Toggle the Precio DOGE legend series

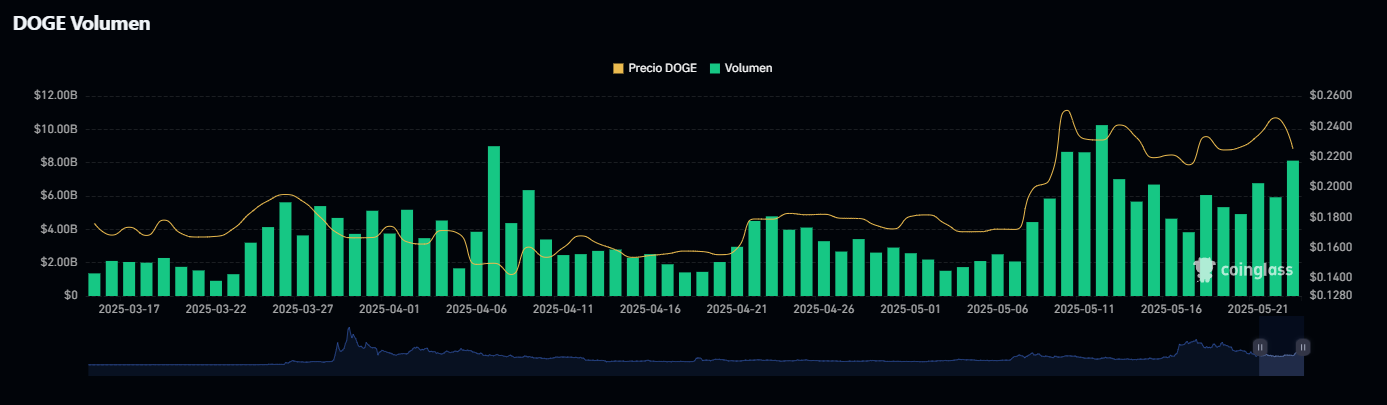point(655,68)
